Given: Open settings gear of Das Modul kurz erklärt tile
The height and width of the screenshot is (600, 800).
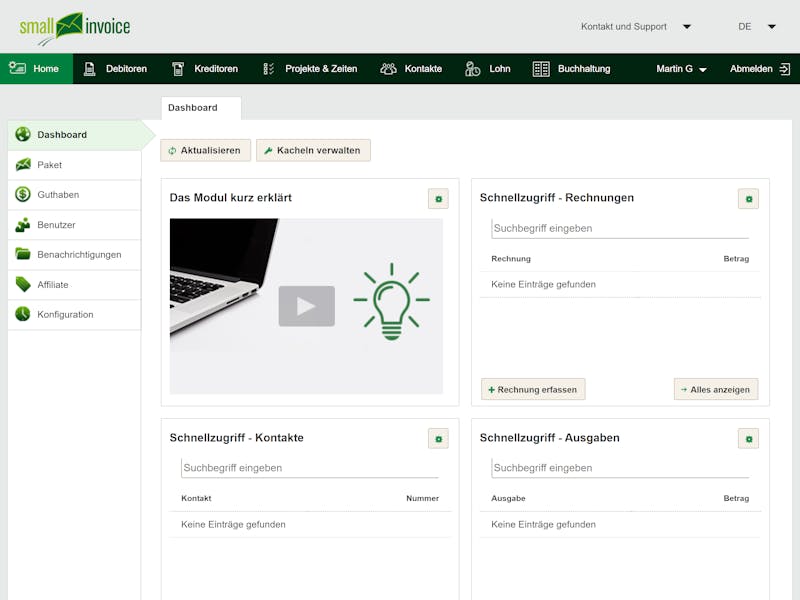Looking at the screenshot, I should pos(438,199).
